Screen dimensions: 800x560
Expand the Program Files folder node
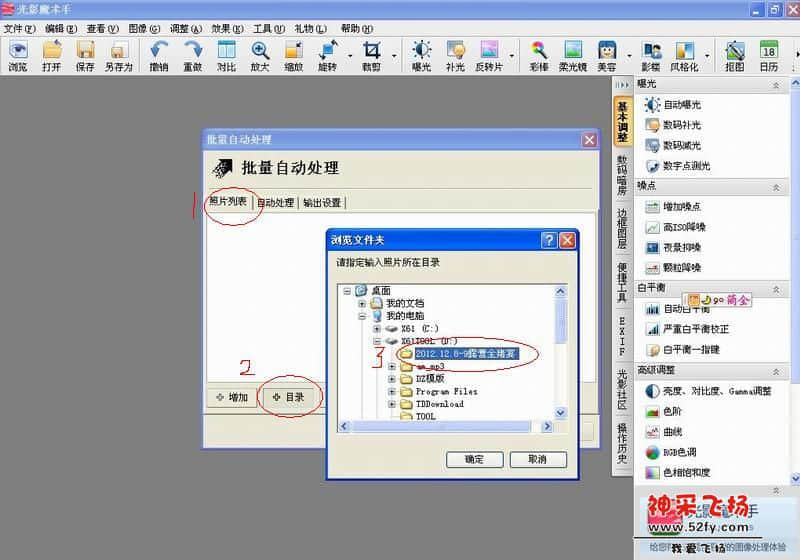pyautogui.click(x=391, y=392)
